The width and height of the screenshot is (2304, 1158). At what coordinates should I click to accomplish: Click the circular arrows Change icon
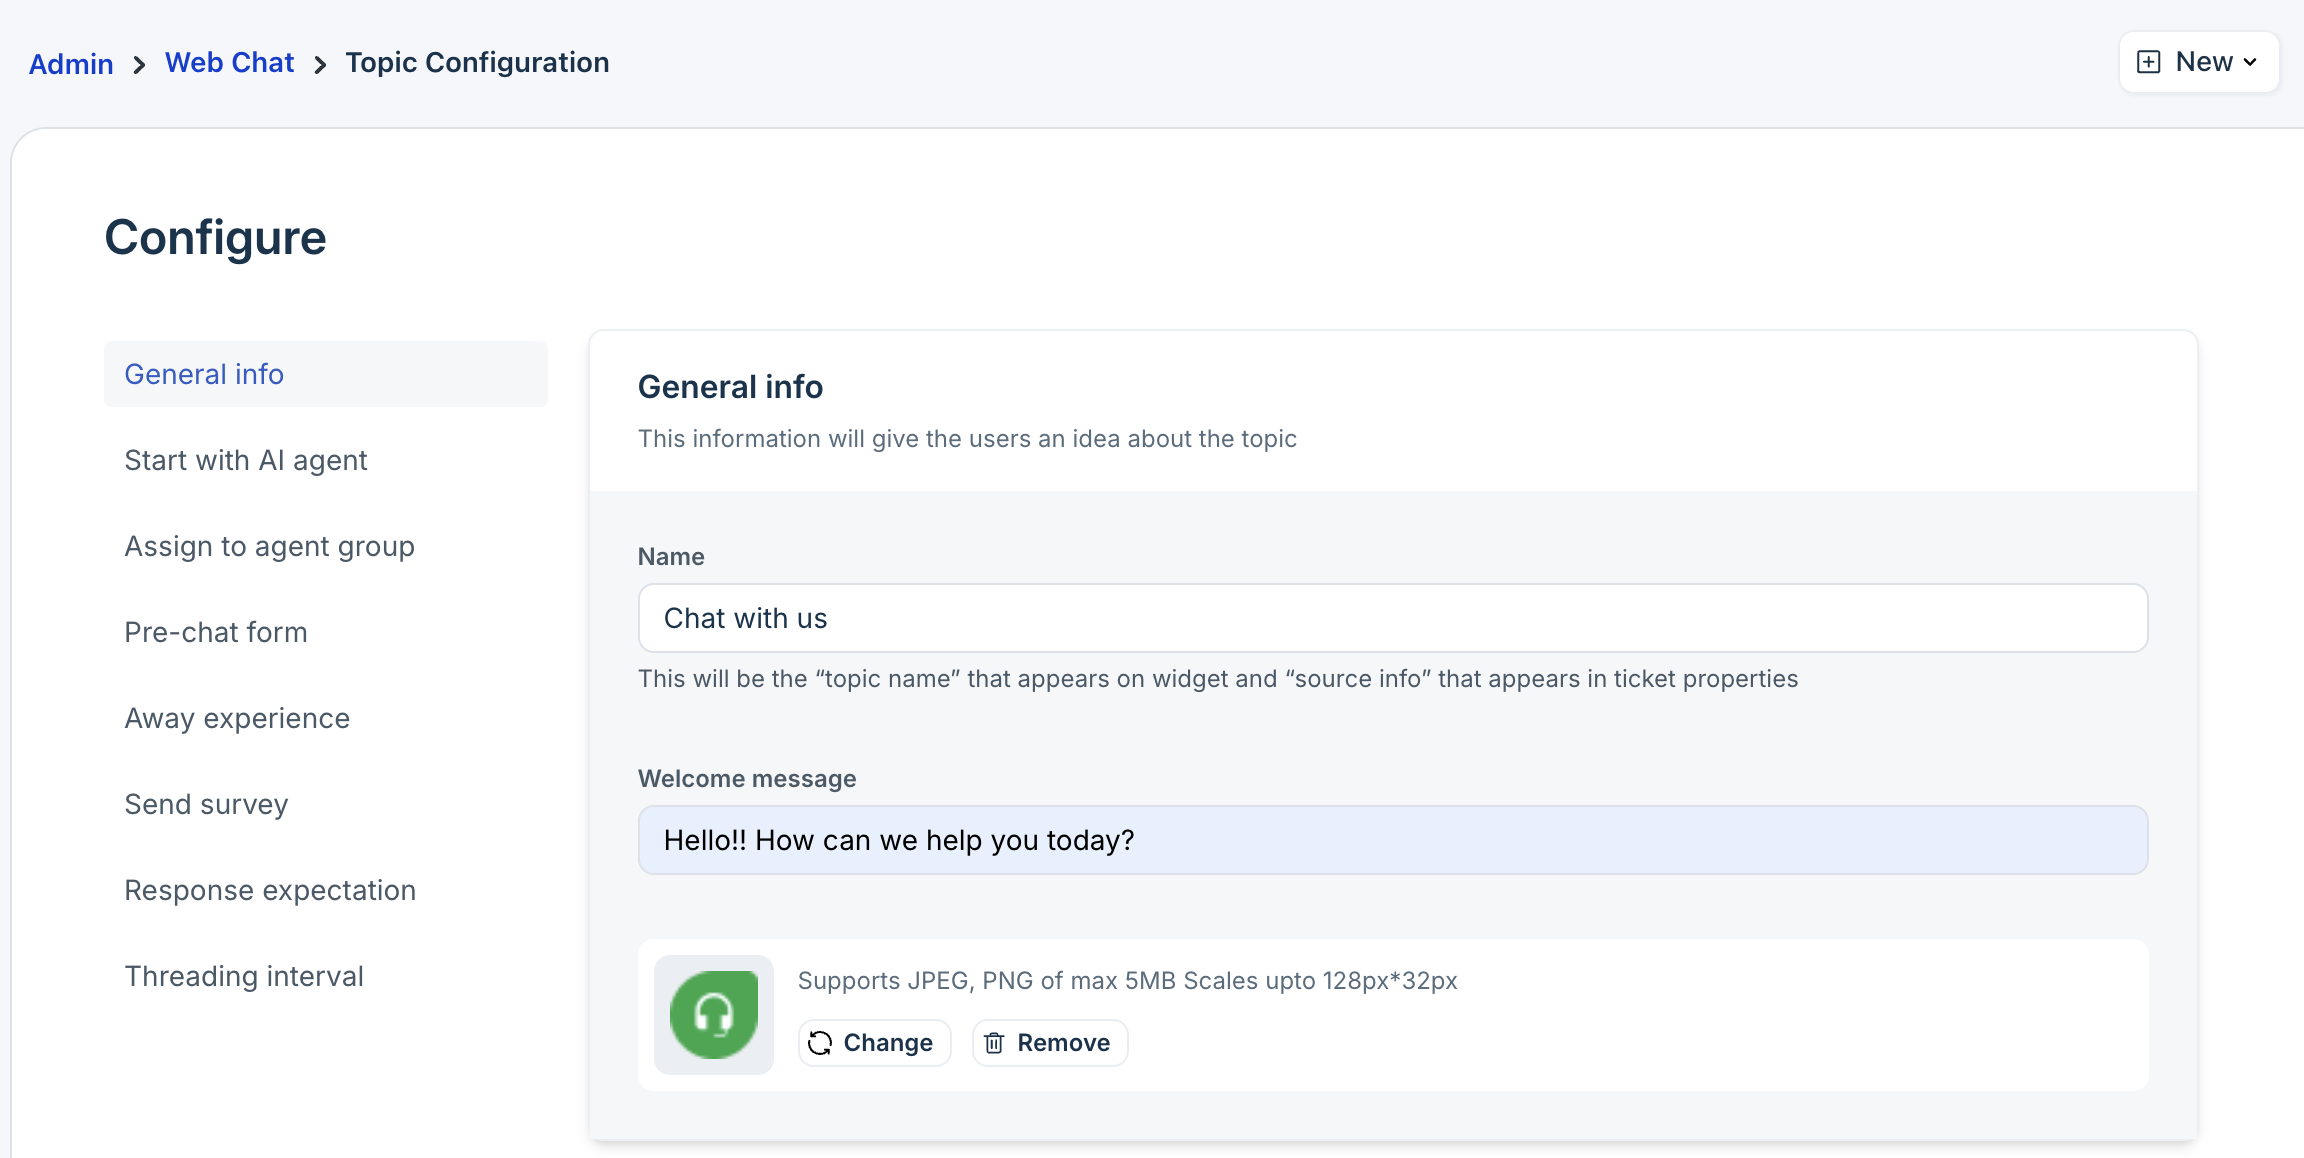[x=820, y=1043]
